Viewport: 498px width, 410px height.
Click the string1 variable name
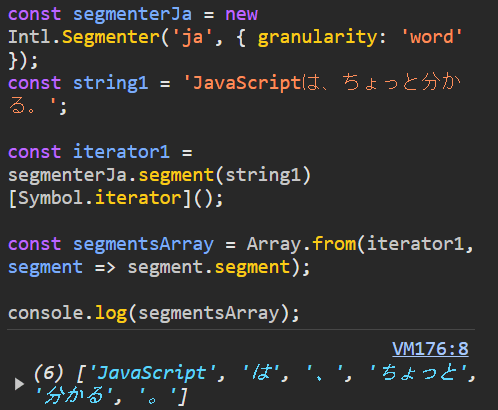110,83
